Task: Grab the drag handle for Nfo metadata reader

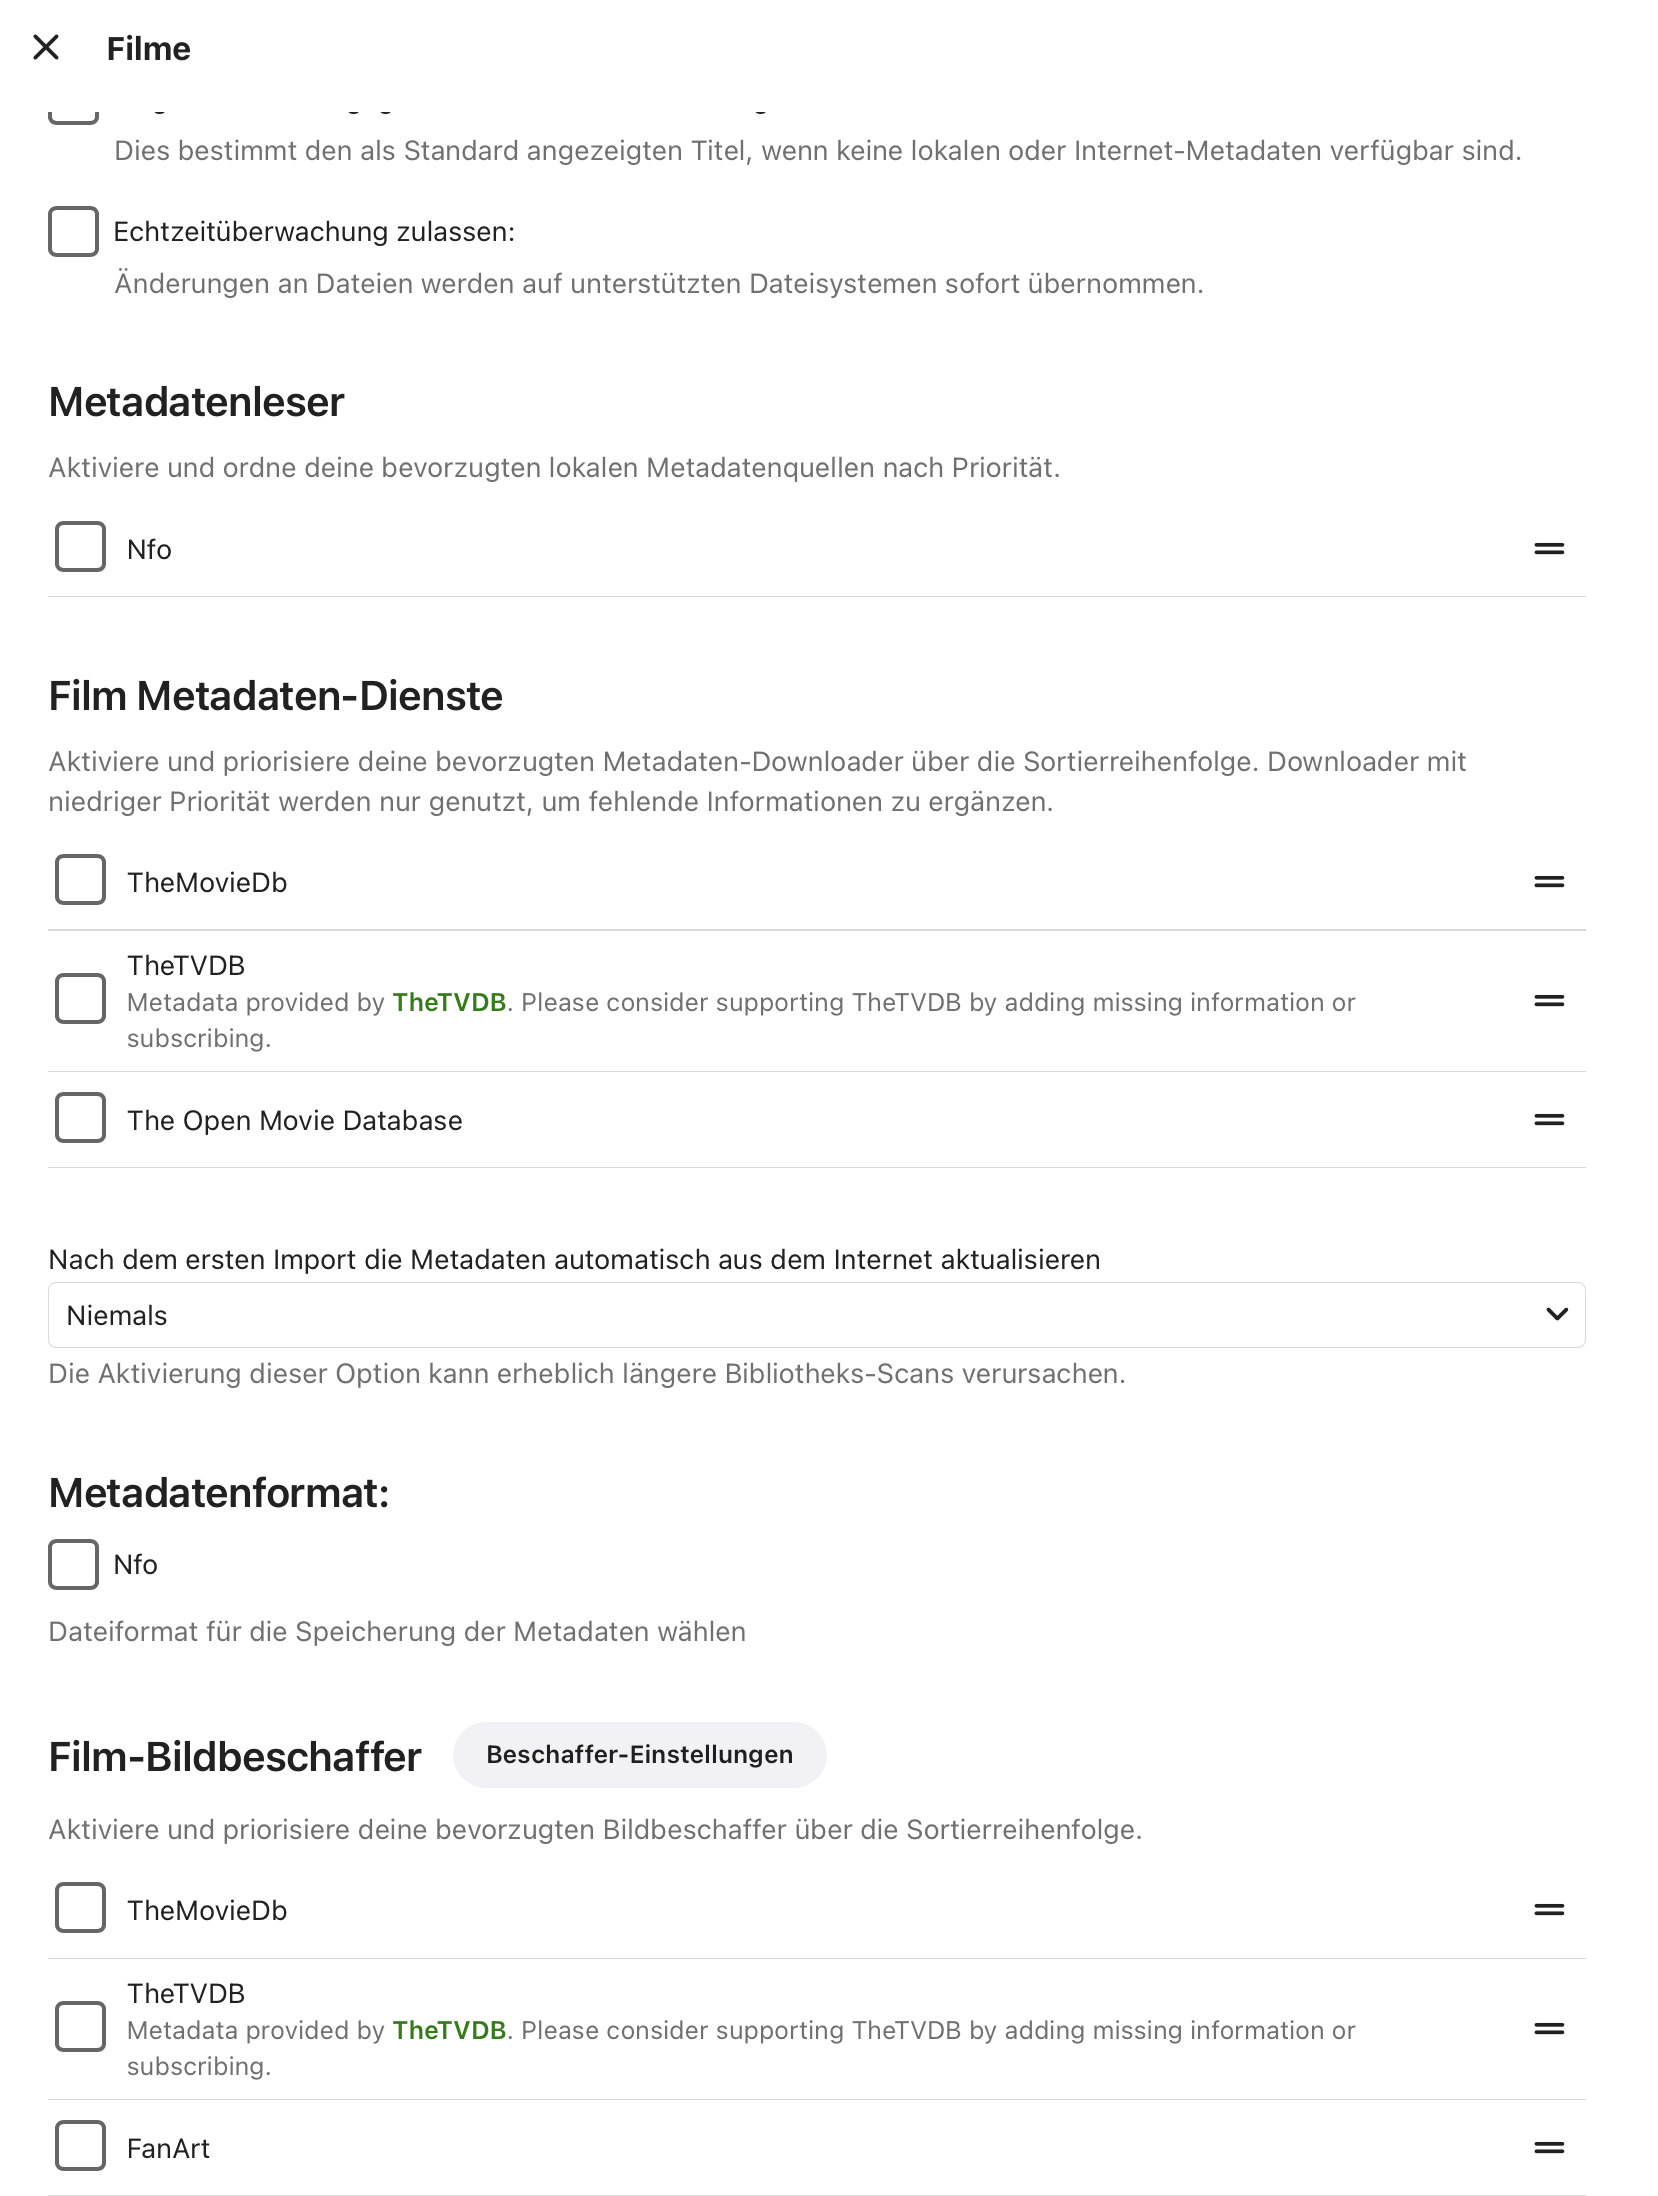Action: coord(1548,549)
